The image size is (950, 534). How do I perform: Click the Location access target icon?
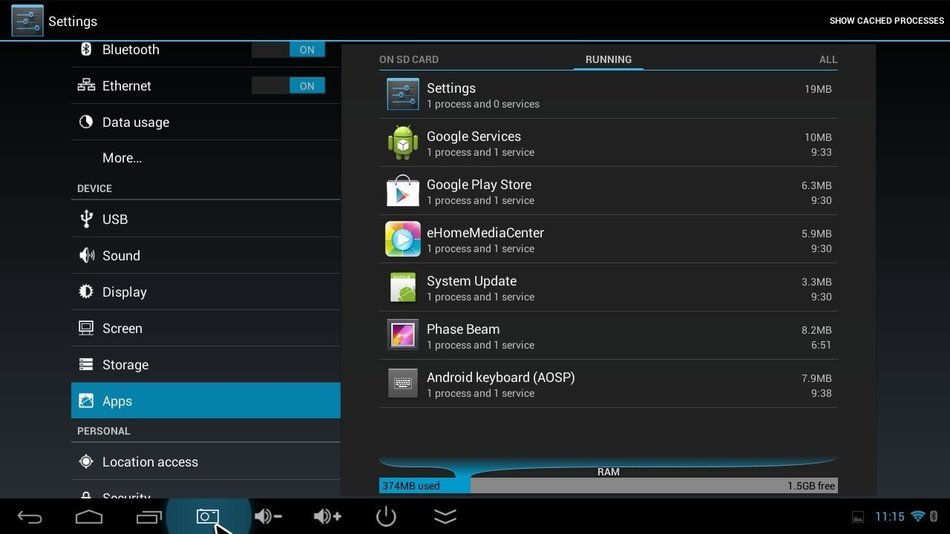pyautogui.click(x=86, y=461)
